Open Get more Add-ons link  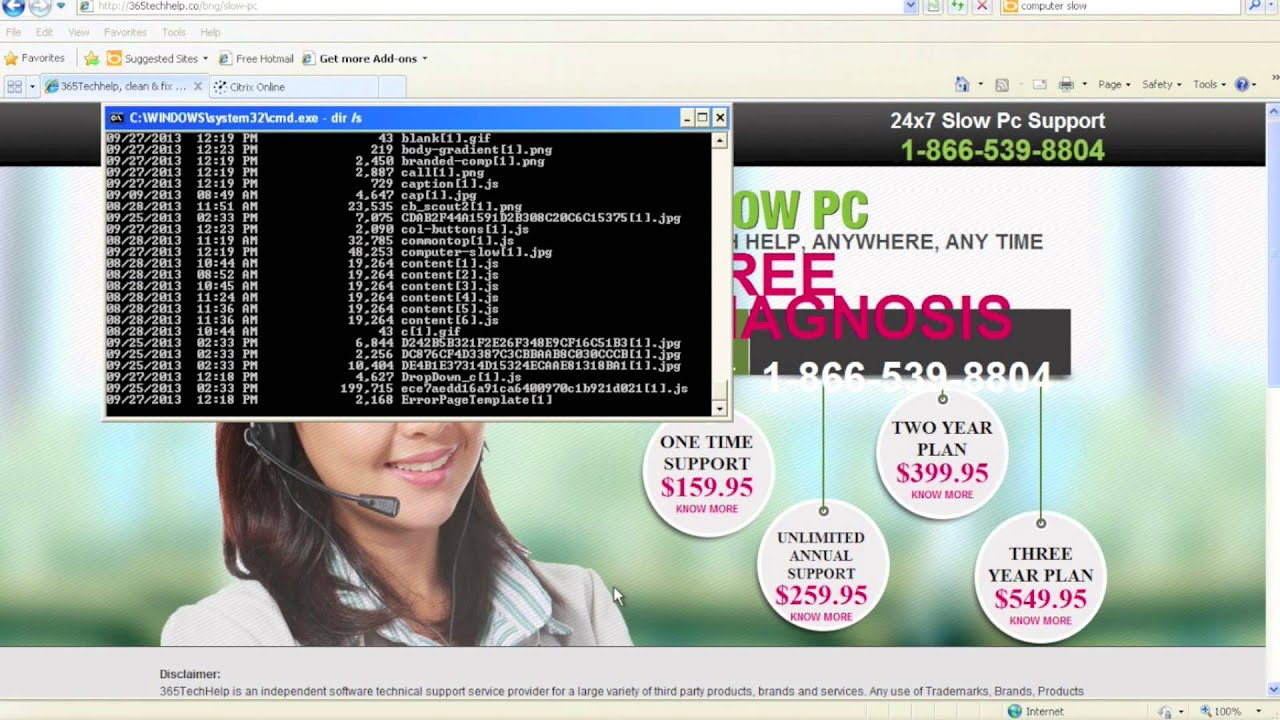pyautogui.click(x=360, y=59)
